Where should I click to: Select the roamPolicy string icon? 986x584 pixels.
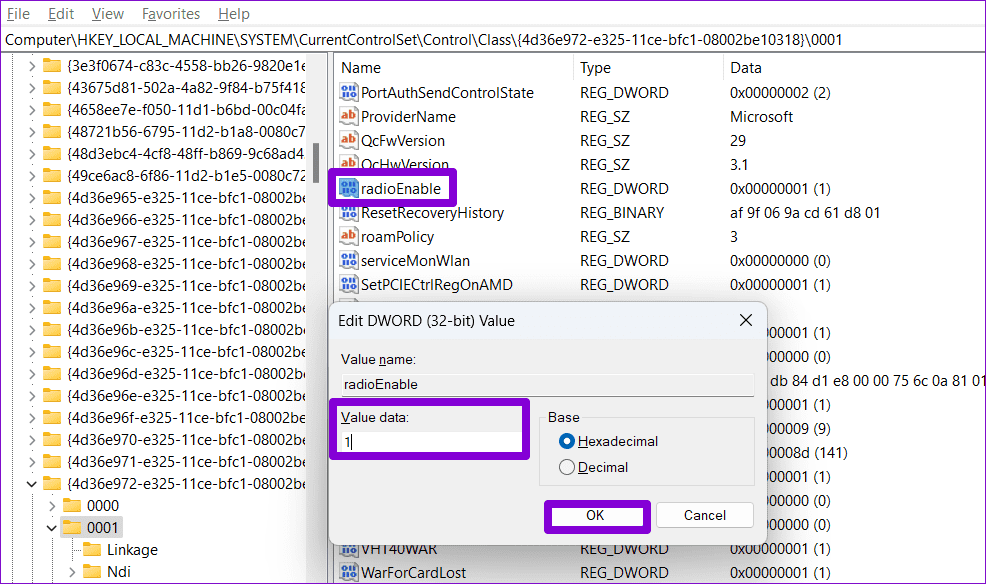click(x=348, y=236)
